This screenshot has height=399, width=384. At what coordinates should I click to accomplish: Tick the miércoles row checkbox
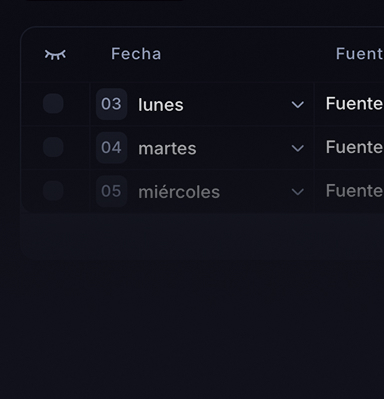(x=53, y=191)
